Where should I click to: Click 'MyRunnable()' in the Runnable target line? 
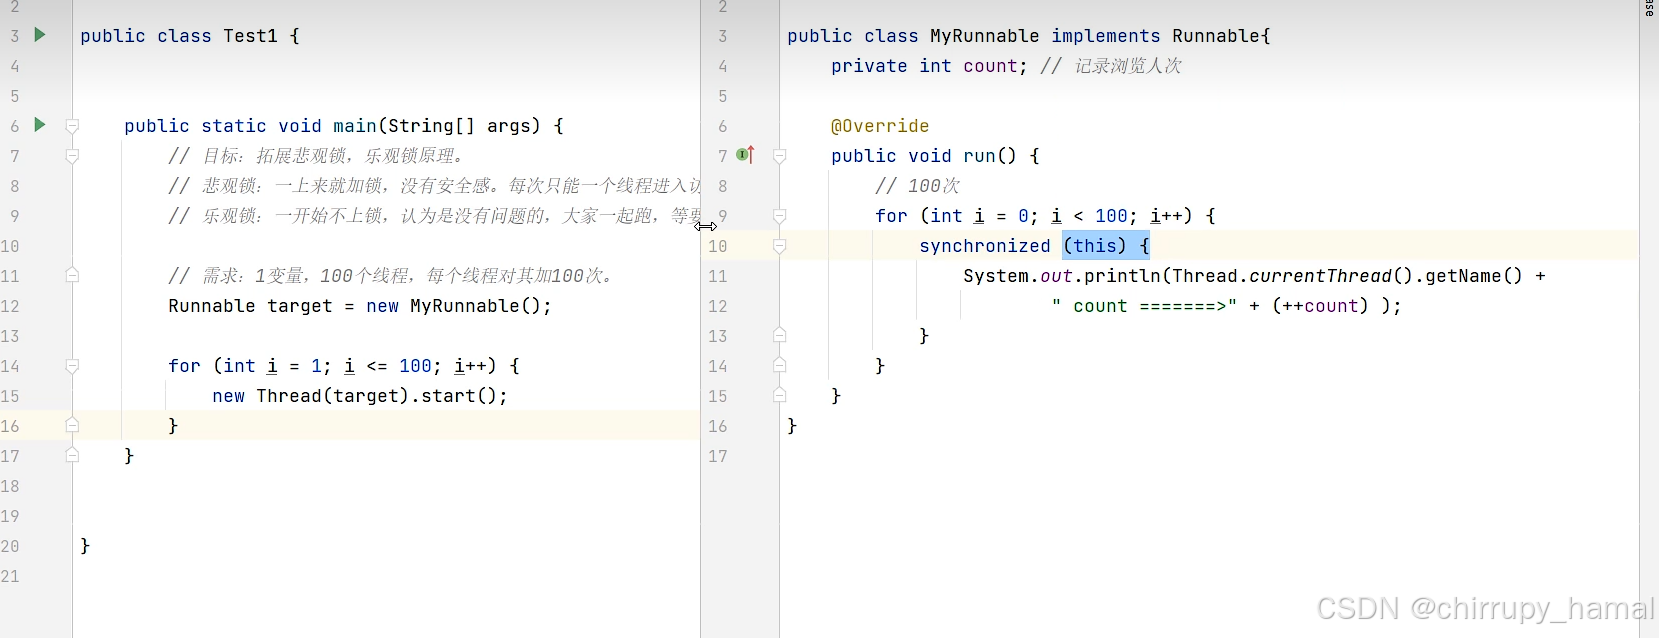475,306
